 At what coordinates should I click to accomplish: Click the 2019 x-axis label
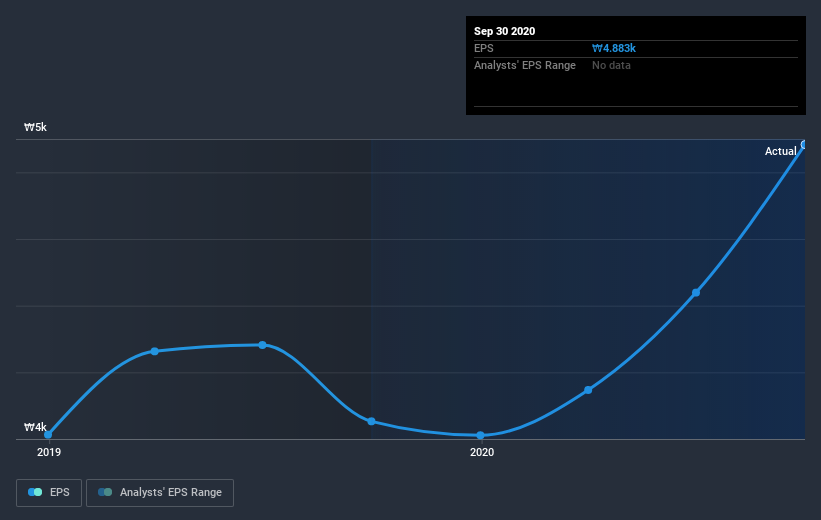[x=49, y=452]
